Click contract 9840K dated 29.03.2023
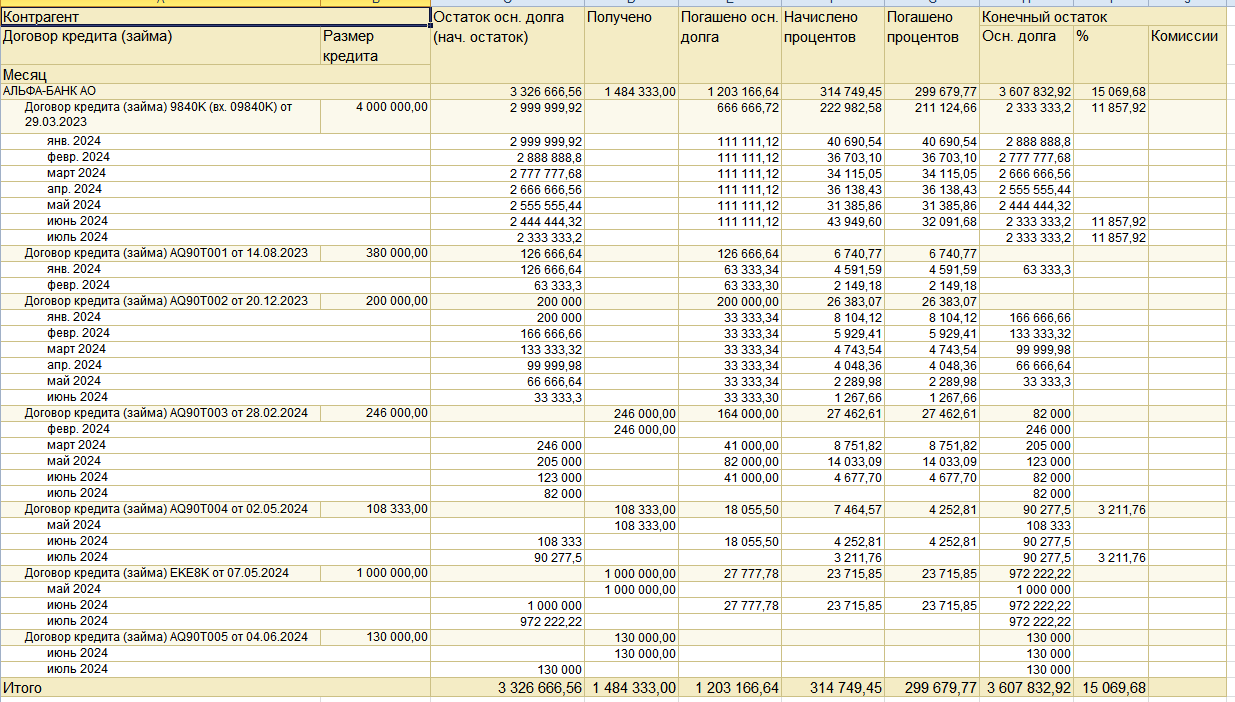1235x702 pixels. 158,107
